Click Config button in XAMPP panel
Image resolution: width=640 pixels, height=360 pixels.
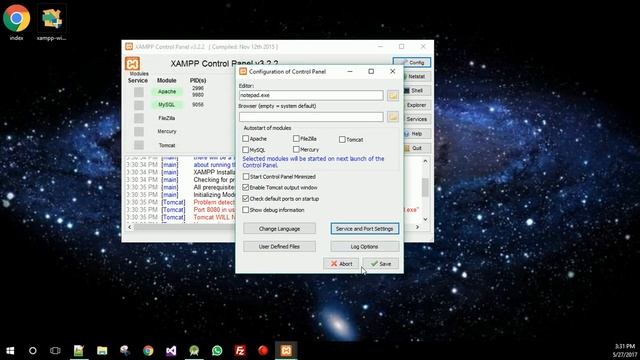(x=412, y=62)
